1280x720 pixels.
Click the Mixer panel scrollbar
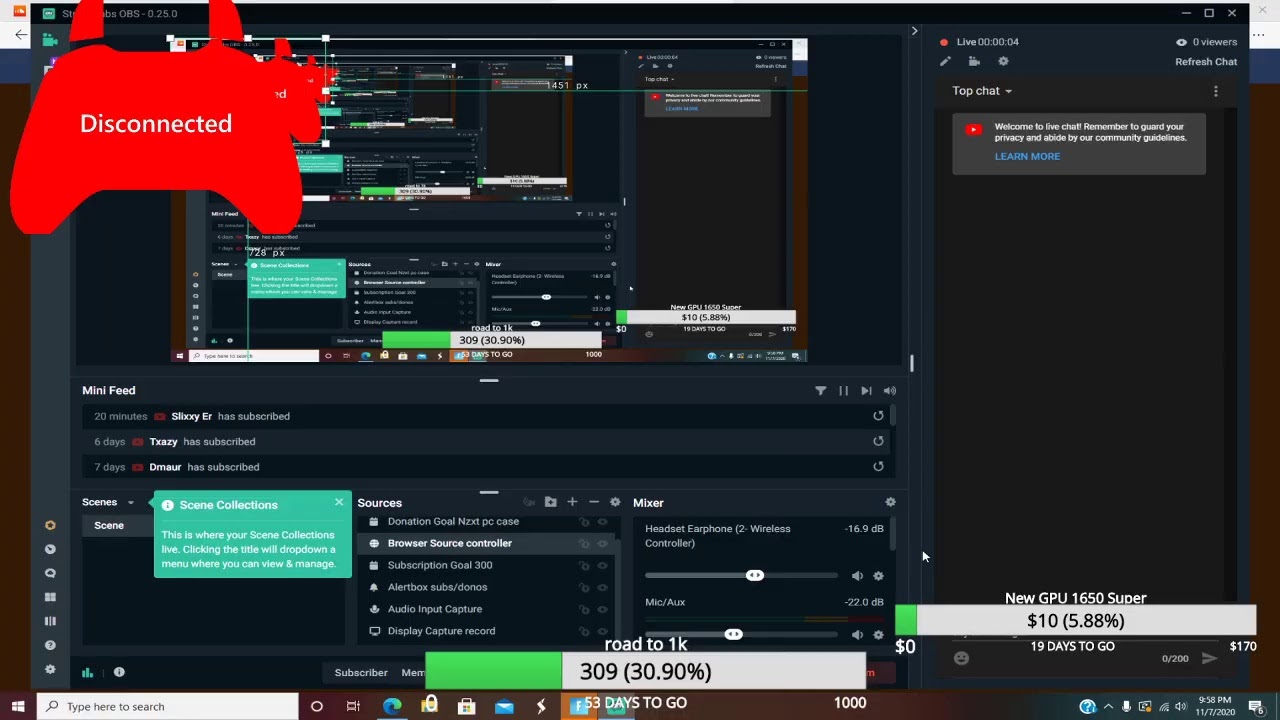[892, 535]
